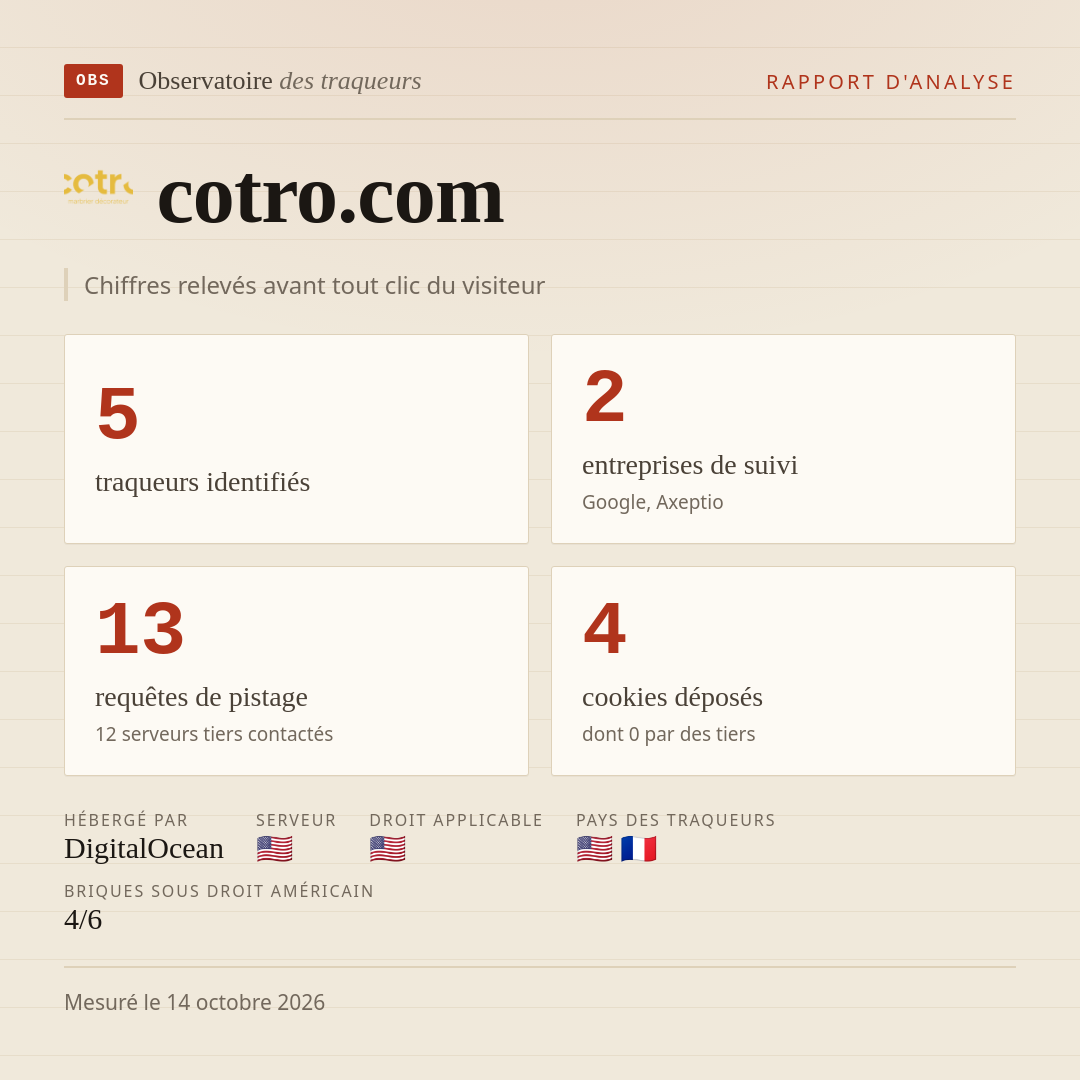Screen dimensions: 1080x1080
Task: Select the 'Observatoire des traqueurs' title
Action: [280, 81]
